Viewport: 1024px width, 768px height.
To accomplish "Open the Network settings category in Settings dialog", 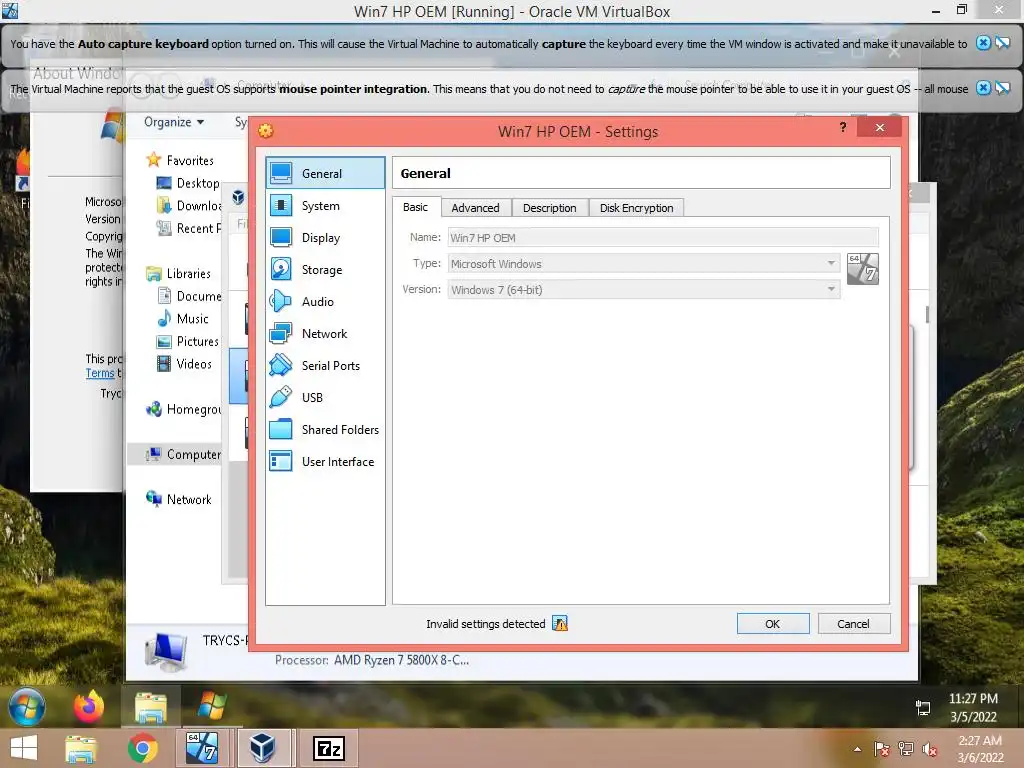I will [325, 334].
